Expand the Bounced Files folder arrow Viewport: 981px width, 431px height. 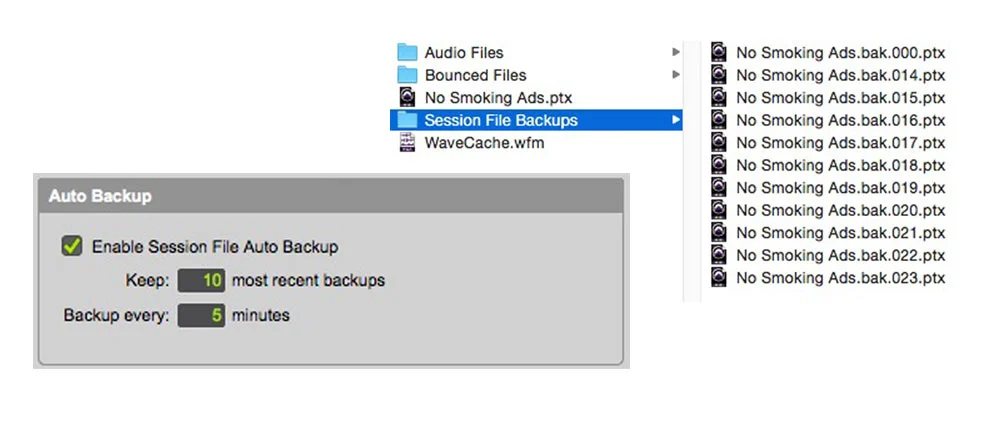click(675, 75)
